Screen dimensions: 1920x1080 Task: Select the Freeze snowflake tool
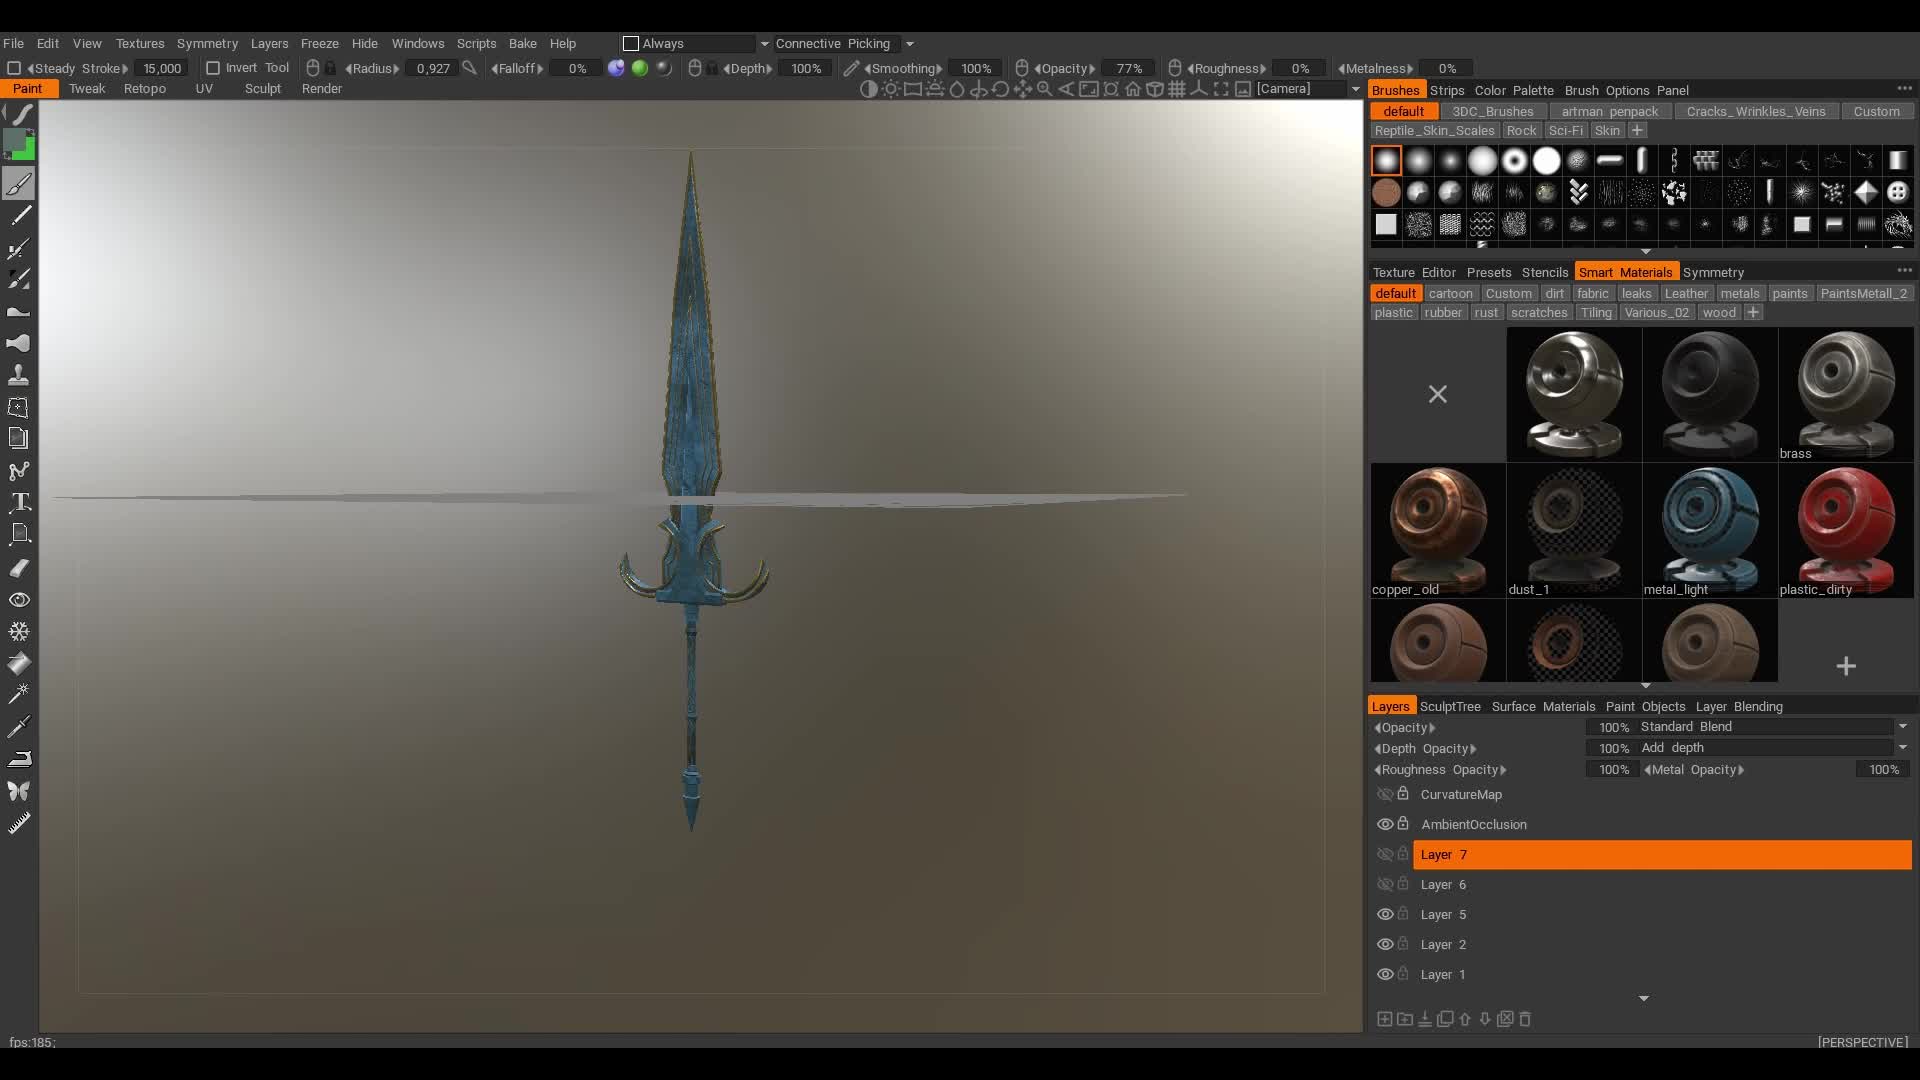coord(19,631)
